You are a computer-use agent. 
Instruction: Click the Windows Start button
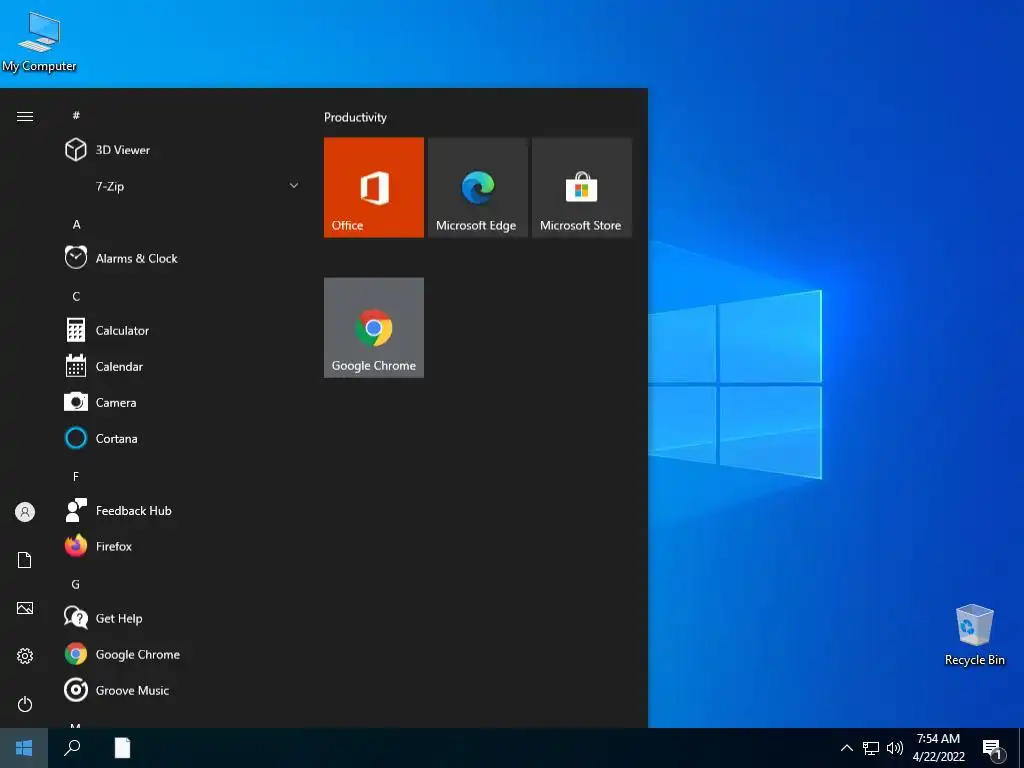(24, 748)
